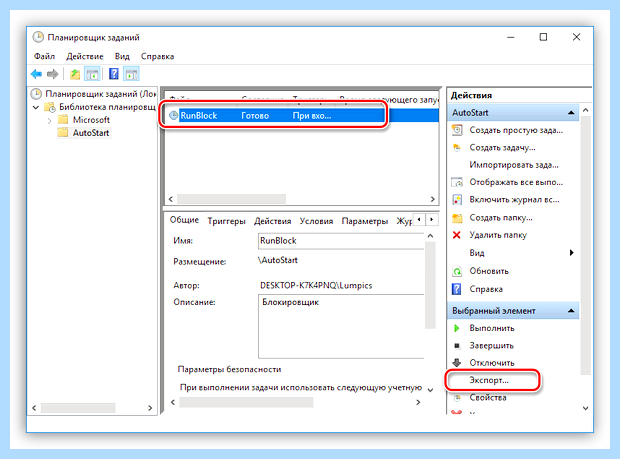The width and height of the screenshot is (620, 459).
Task: Click the details pane horizontal scrollbar
Action: (246, 402)
